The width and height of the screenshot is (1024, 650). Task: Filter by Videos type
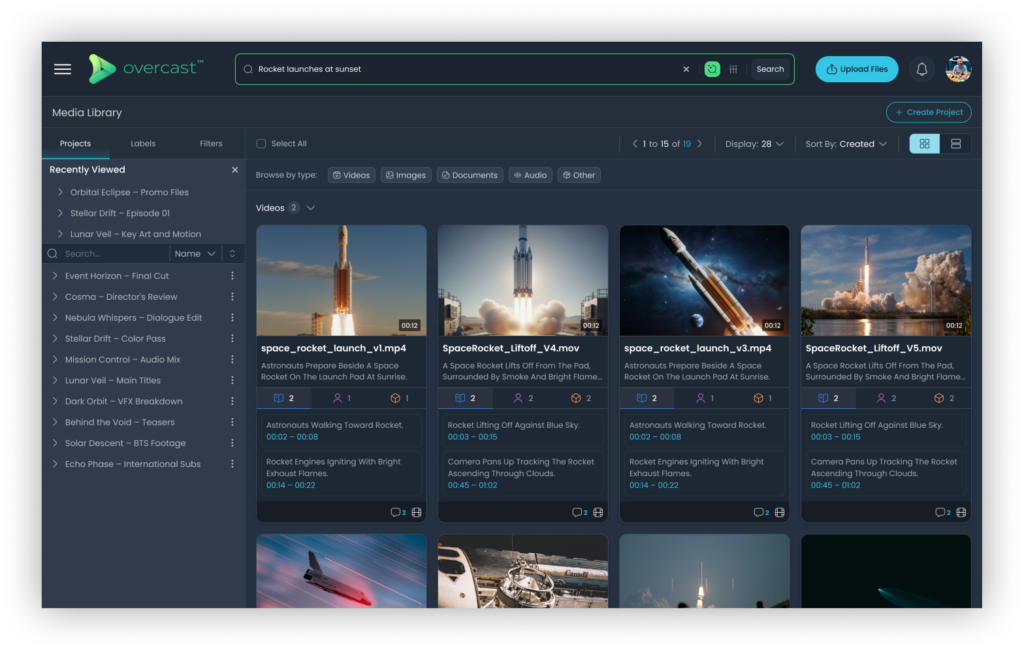point(351,175)
